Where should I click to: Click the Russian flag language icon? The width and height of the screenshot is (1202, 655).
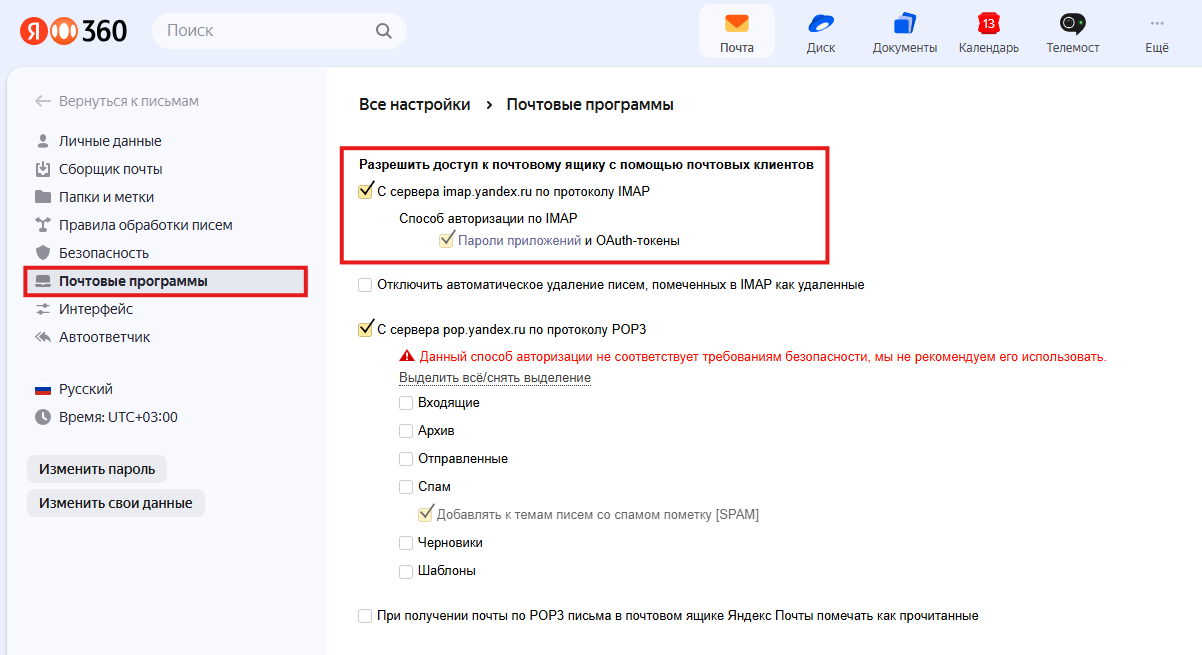43,389
